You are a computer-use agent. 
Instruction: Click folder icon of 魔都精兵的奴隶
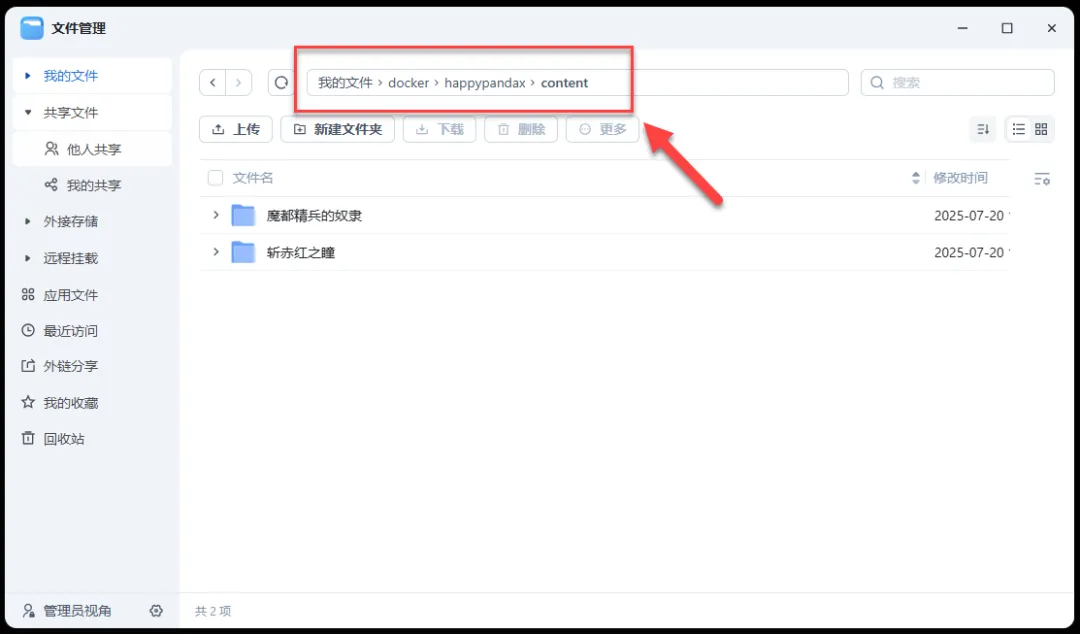pyautogui.click(x=243, y=216)
